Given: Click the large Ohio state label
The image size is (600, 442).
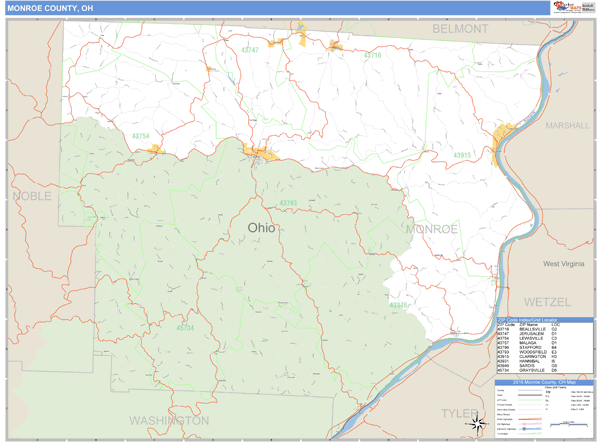Looking at the screenshot, I should [262, 227].
